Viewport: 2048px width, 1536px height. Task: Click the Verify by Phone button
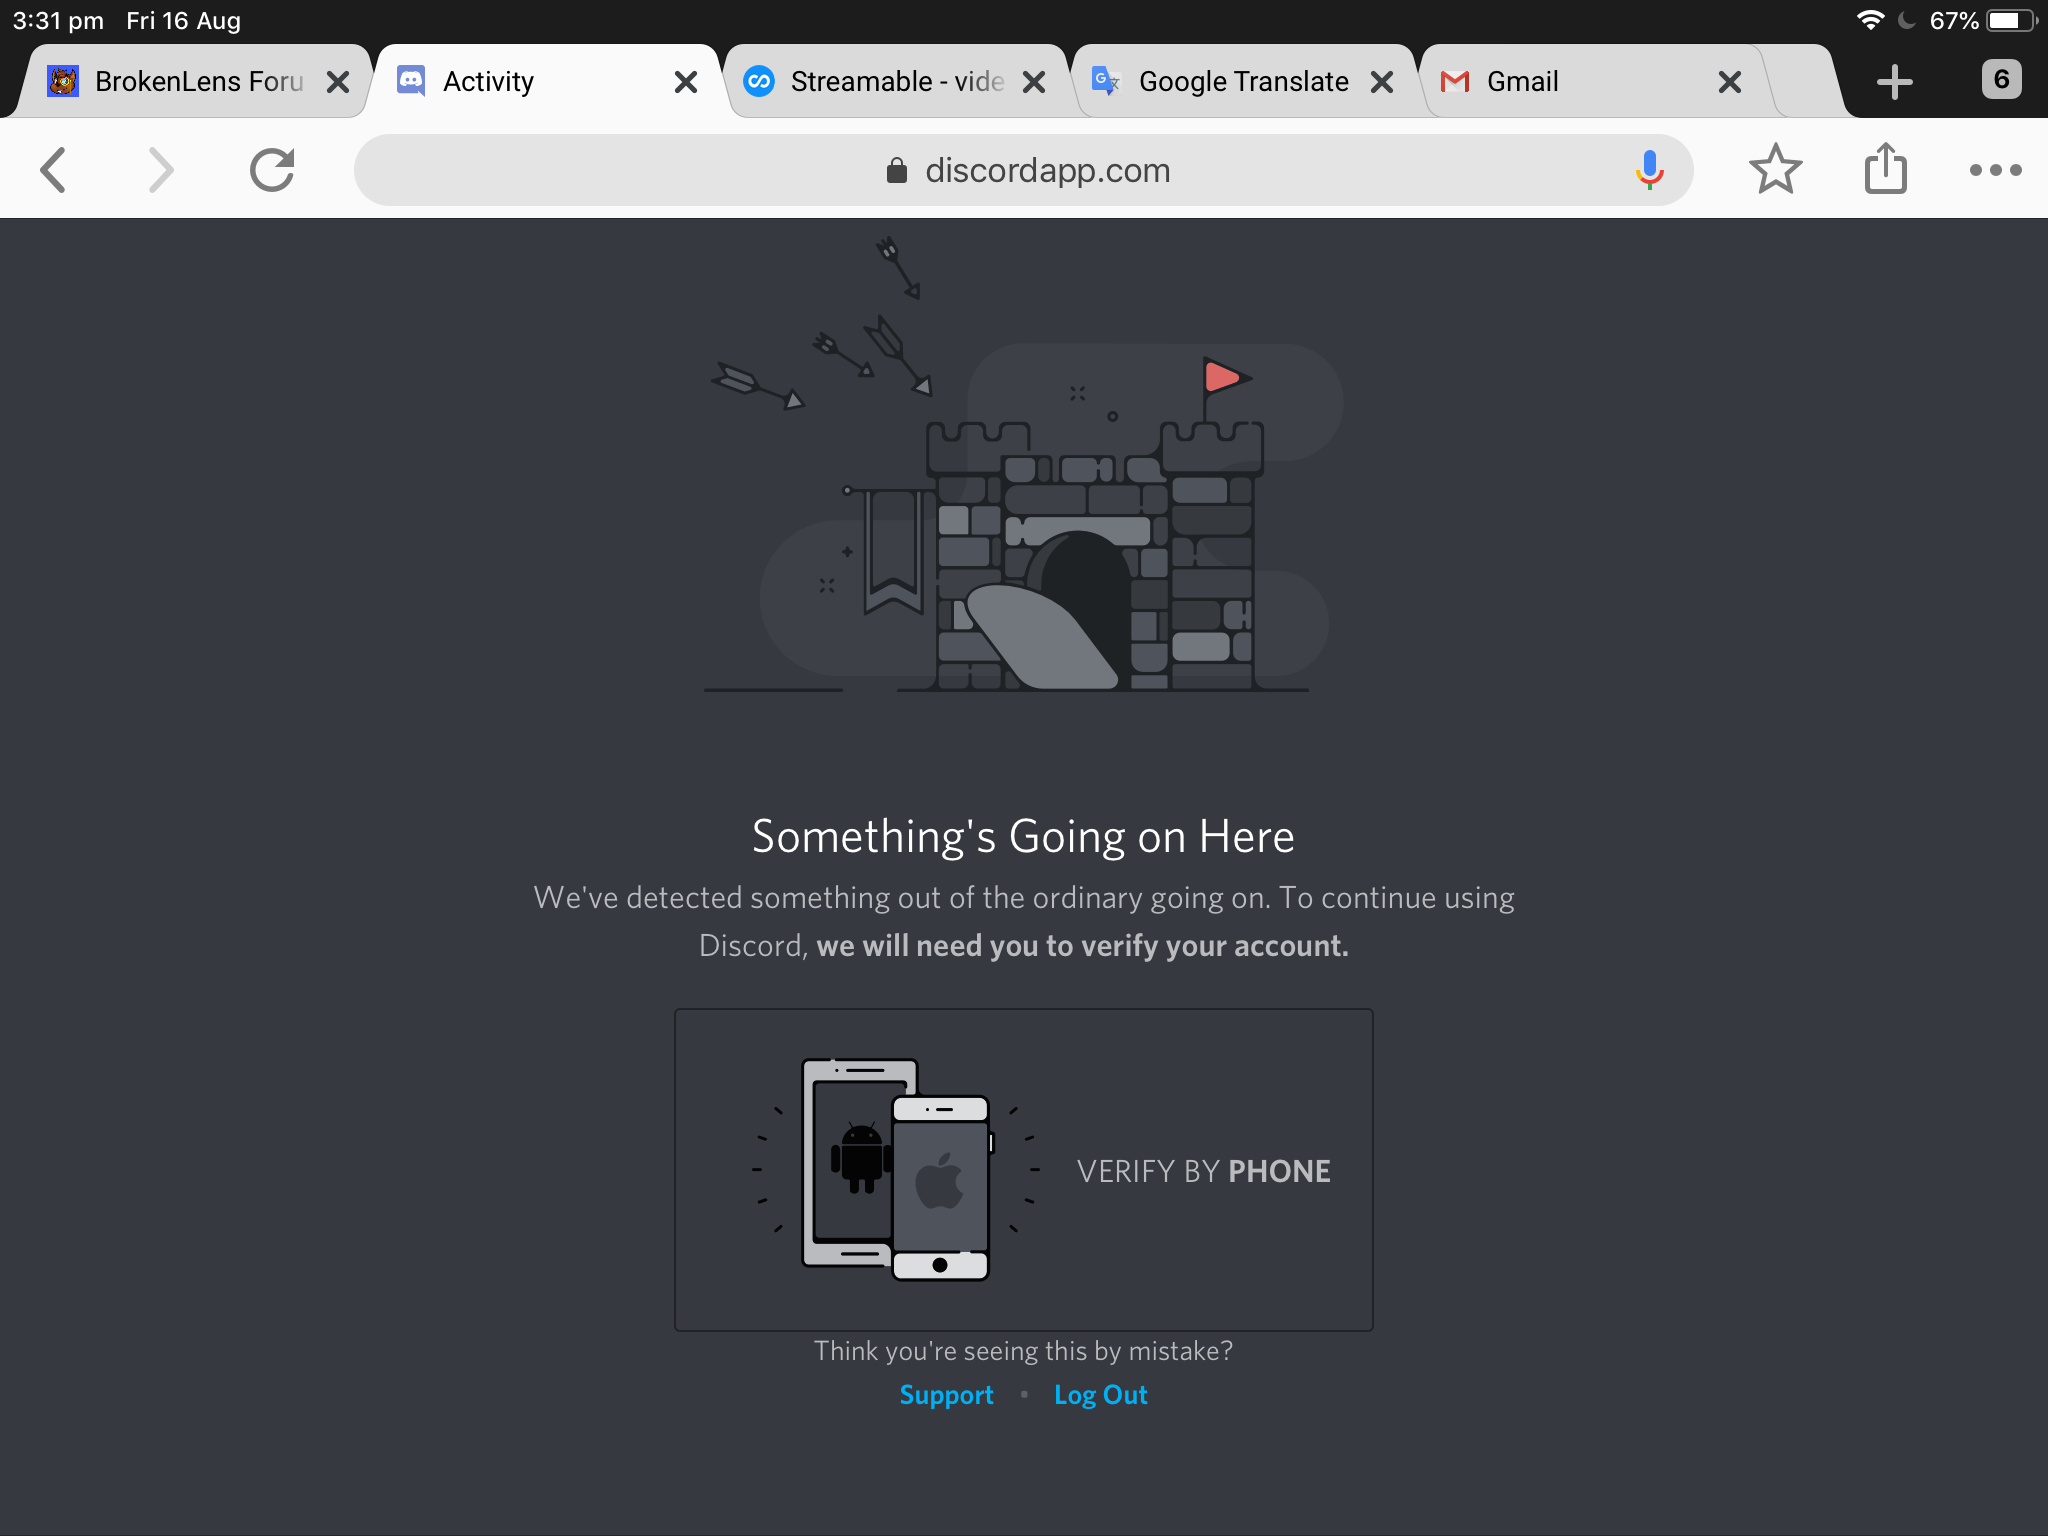click(1023, 1170)
